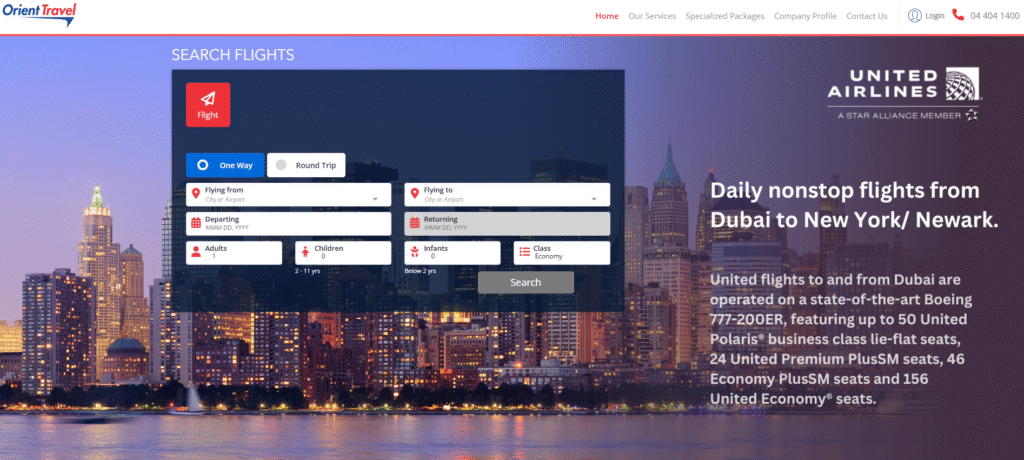Click the Returning calendar icon
The height and width of the screenshot is (460, 1024).
click(x=415, y=223)
